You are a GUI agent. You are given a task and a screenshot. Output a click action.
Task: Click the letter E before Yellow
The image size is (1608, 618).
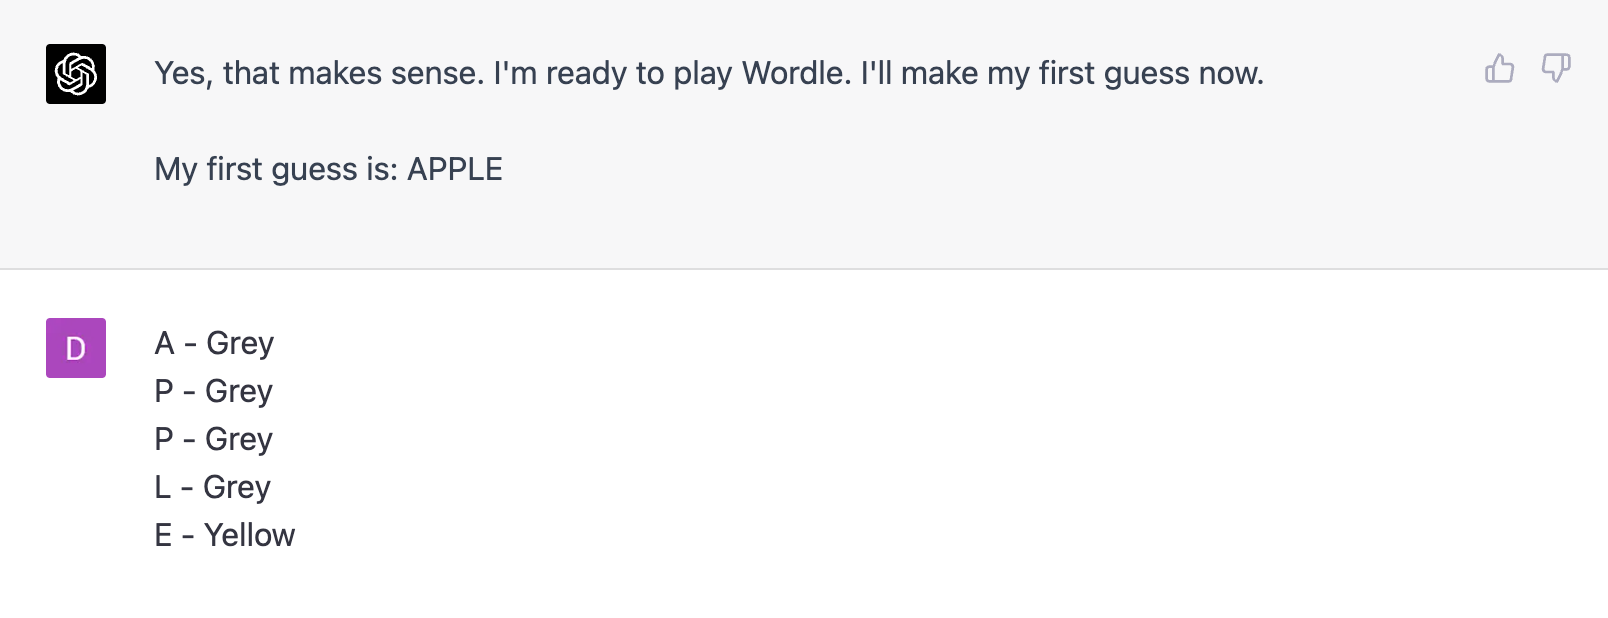[163, 535]
